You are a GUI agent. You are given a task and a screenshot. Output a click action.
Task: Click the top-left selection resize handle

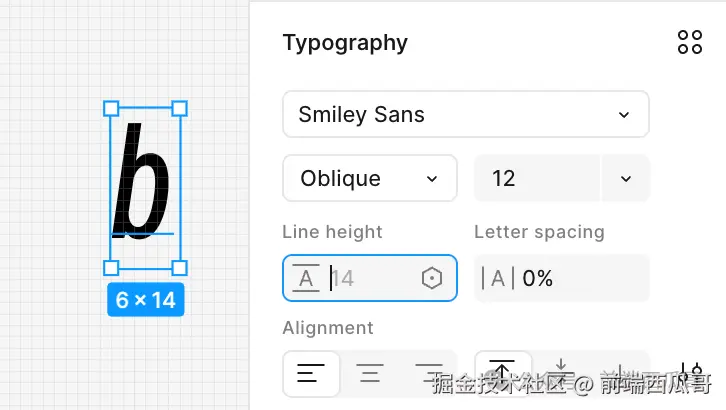111,108
